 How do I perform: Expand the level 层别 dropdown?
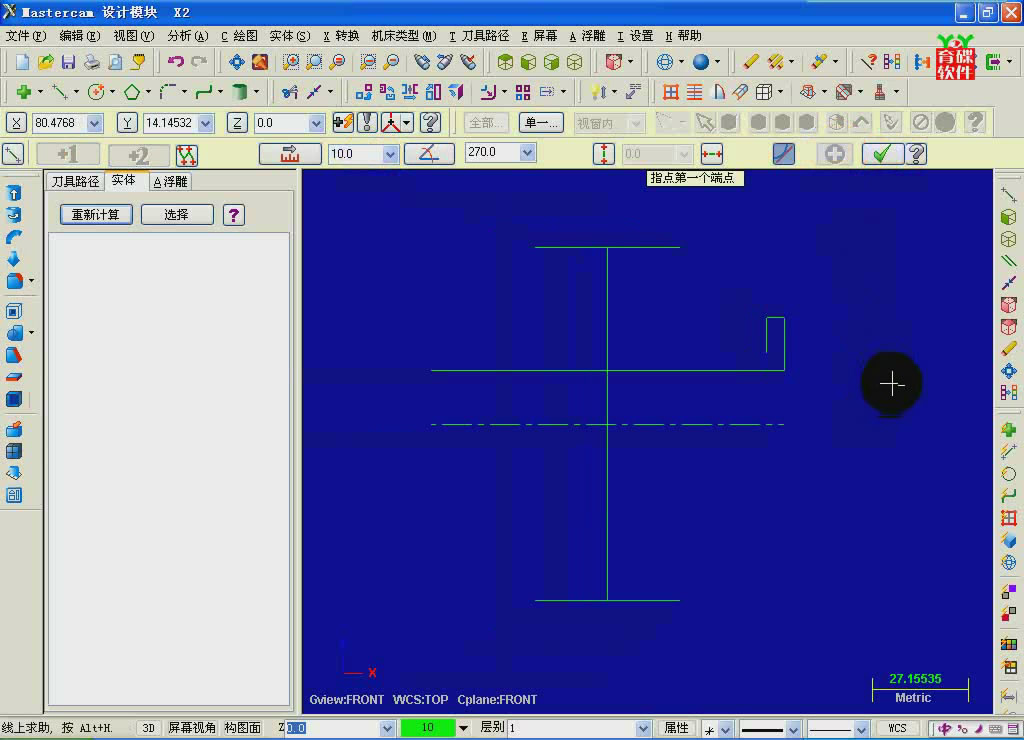point(643,728)
